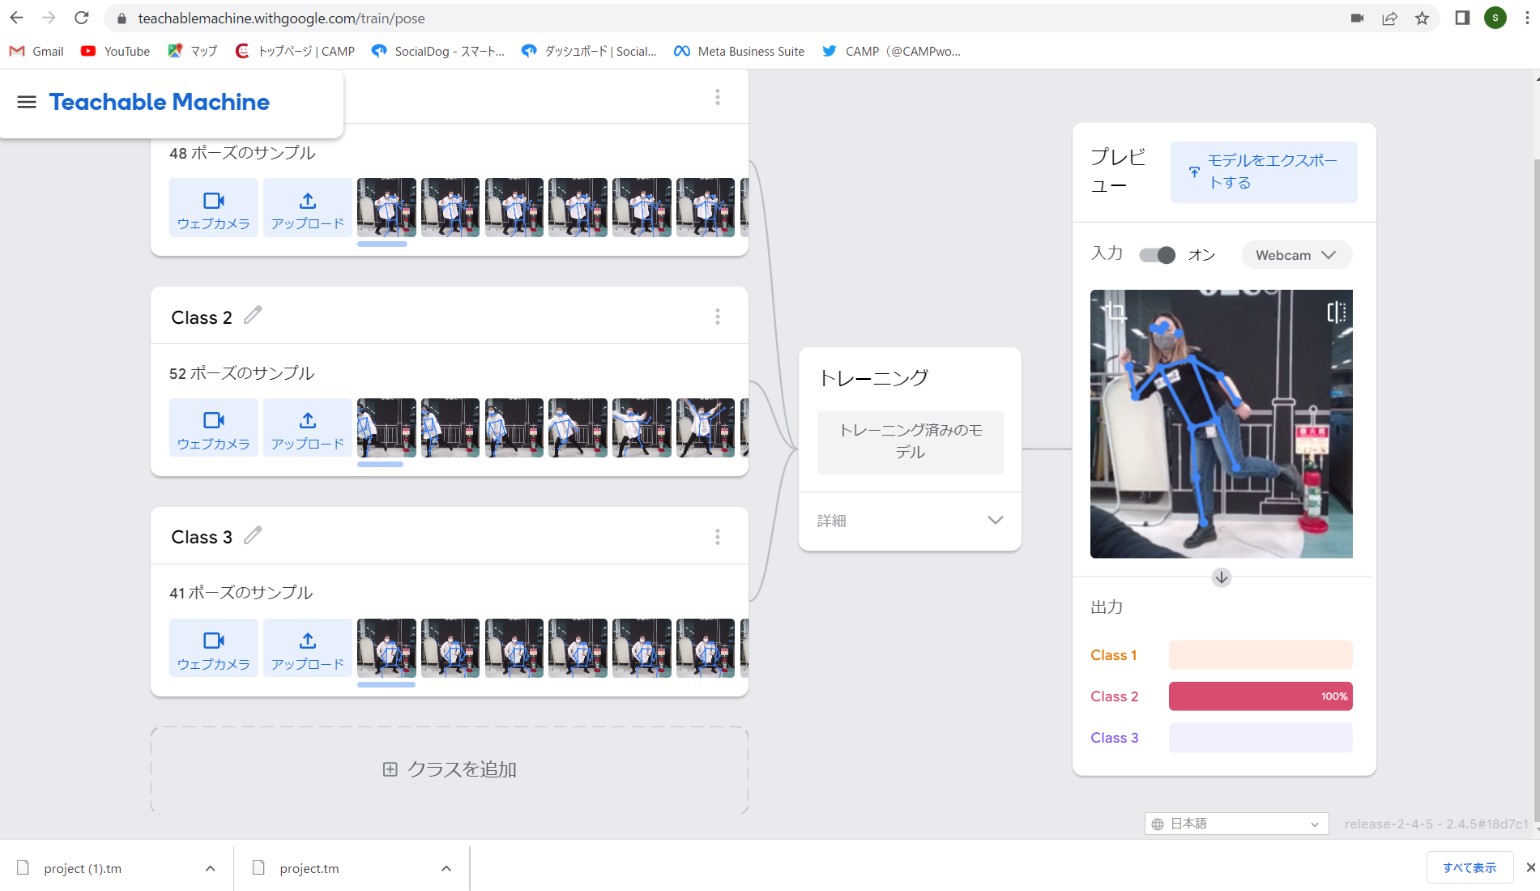Image resolution: width=1540 pixels, height=891 pixels.
Task: Open options arrow for project (1).tm download
Action: click(x=210, y=868)
